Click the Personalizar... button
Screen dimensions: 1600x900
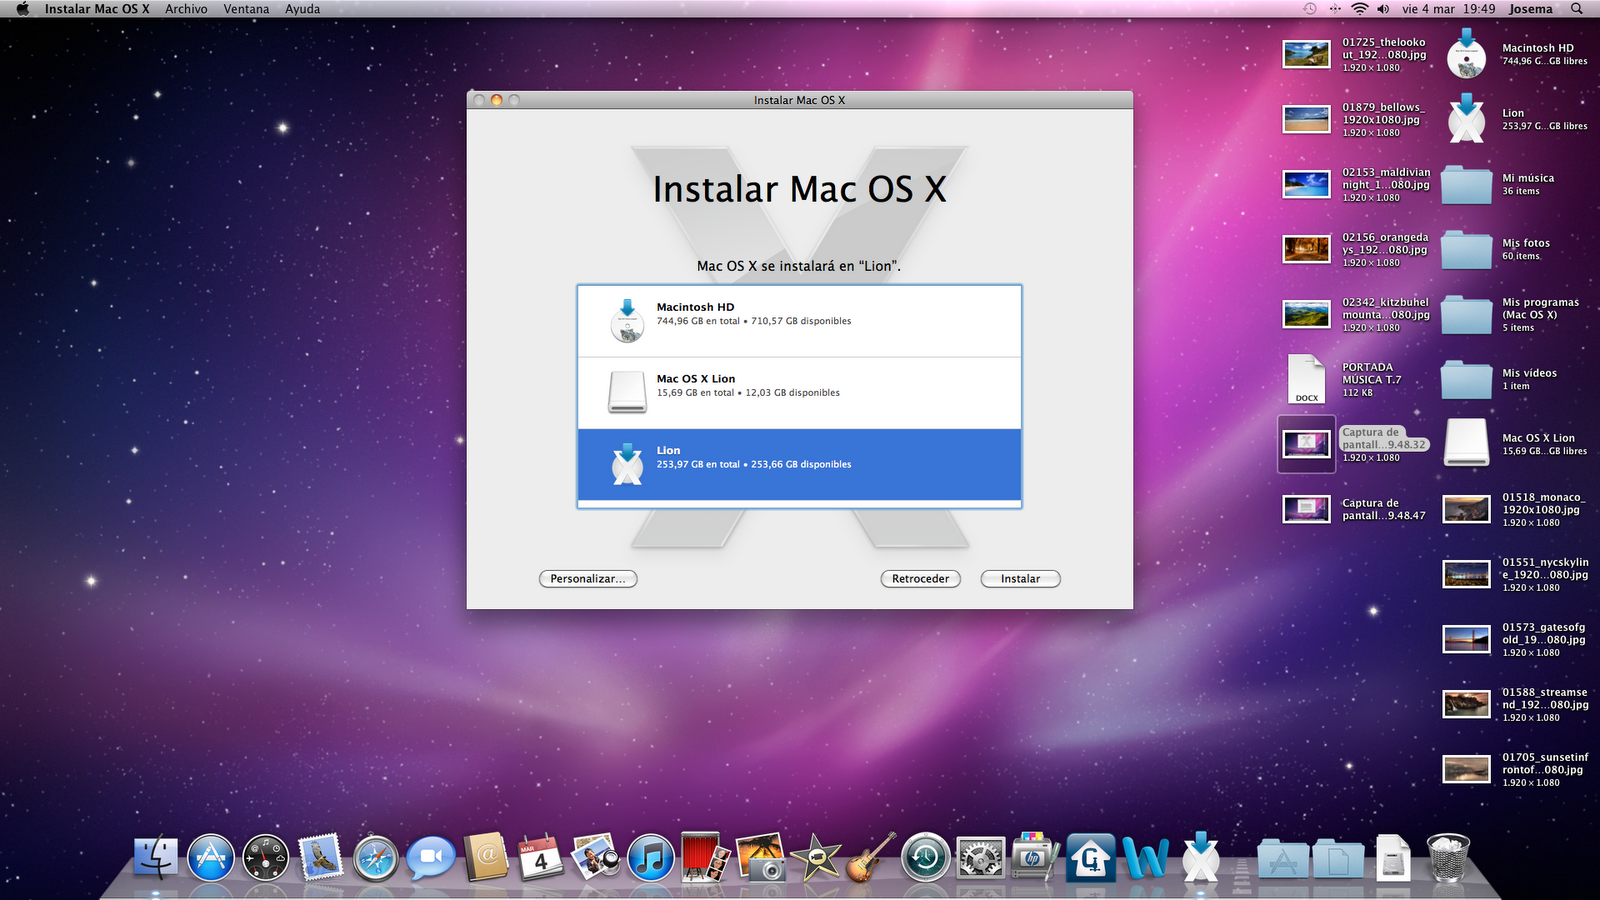click(588, 579)
